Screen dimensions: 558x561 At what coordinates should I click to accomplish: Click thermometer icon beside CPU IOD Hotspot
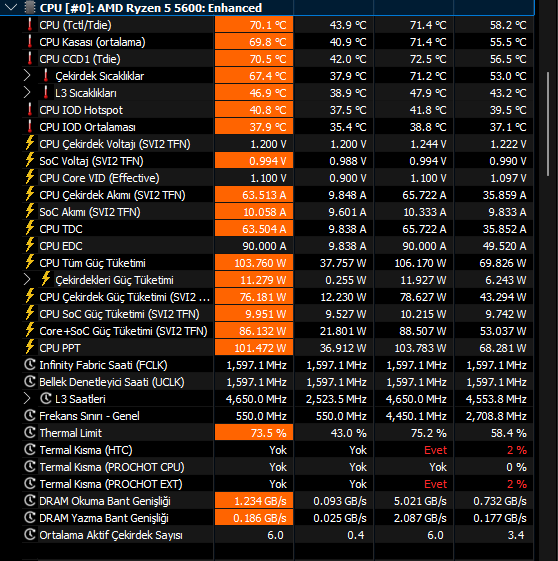[x=30, y=109]
